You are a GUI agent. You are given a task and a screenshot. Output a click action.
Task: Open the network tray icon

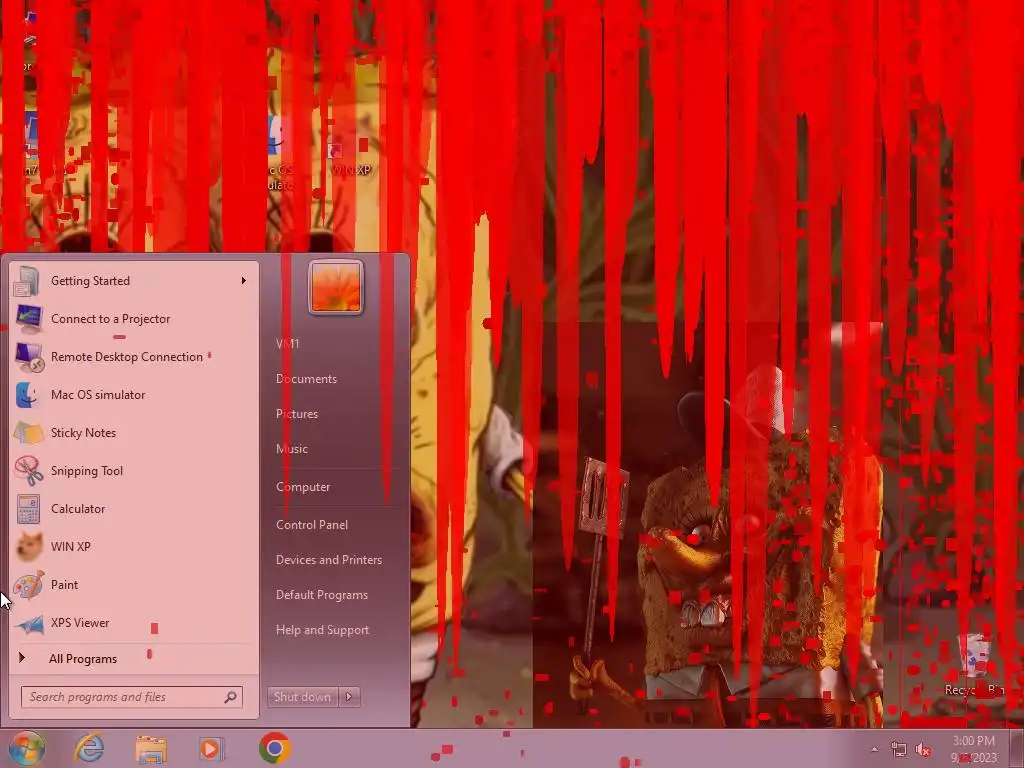899,750
